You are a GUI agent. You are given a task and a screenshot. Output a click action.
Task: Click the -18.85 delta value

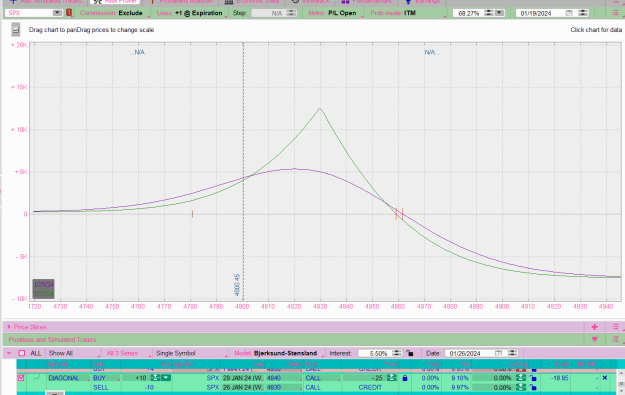[x=560, y=378]
